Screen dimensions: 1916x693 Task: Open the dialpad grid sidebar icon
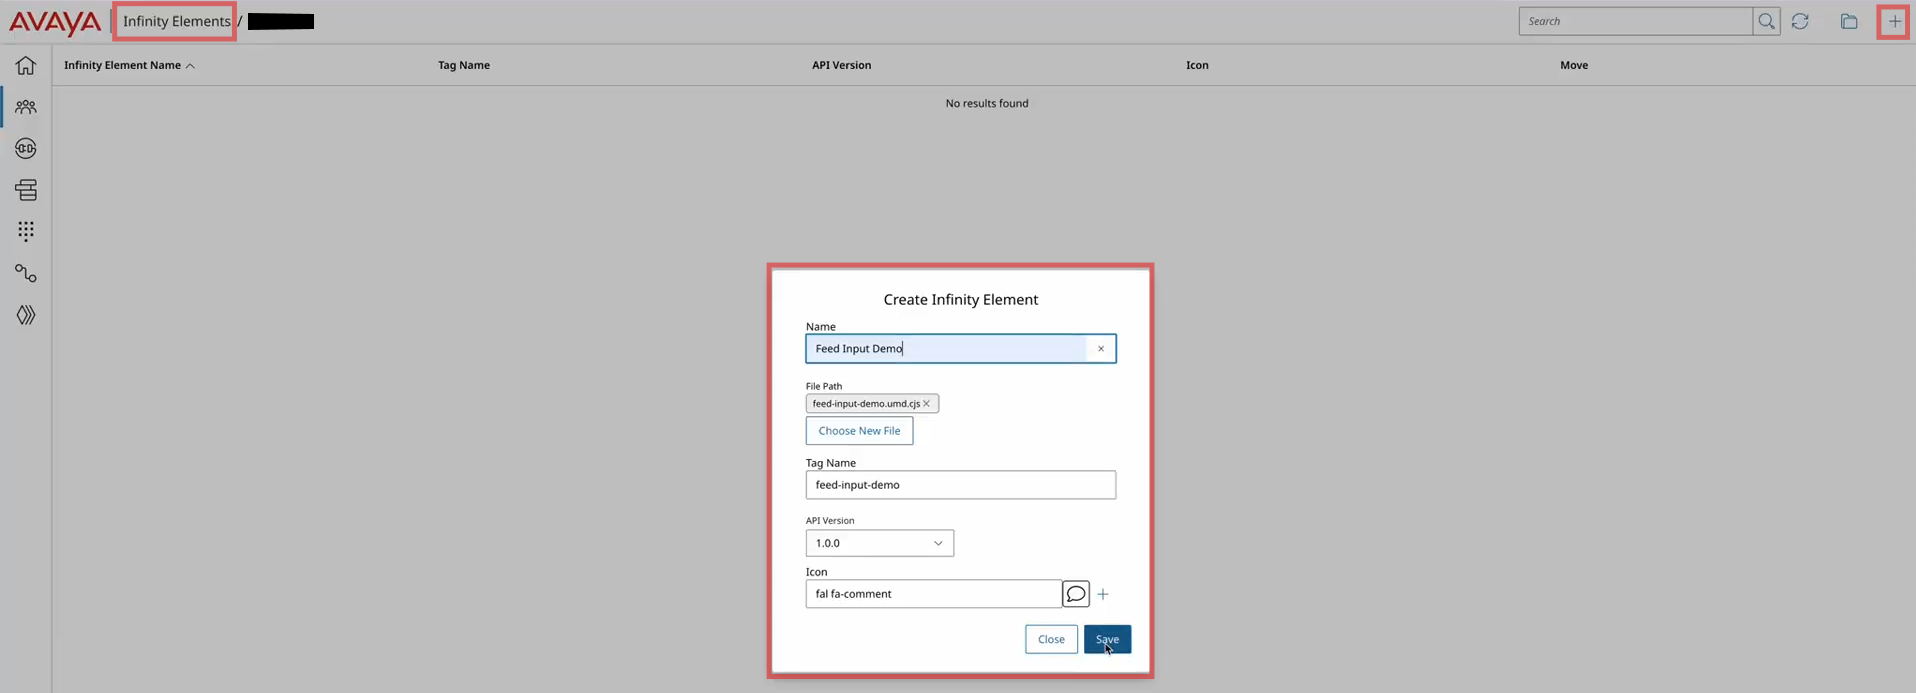click(26, 232)
